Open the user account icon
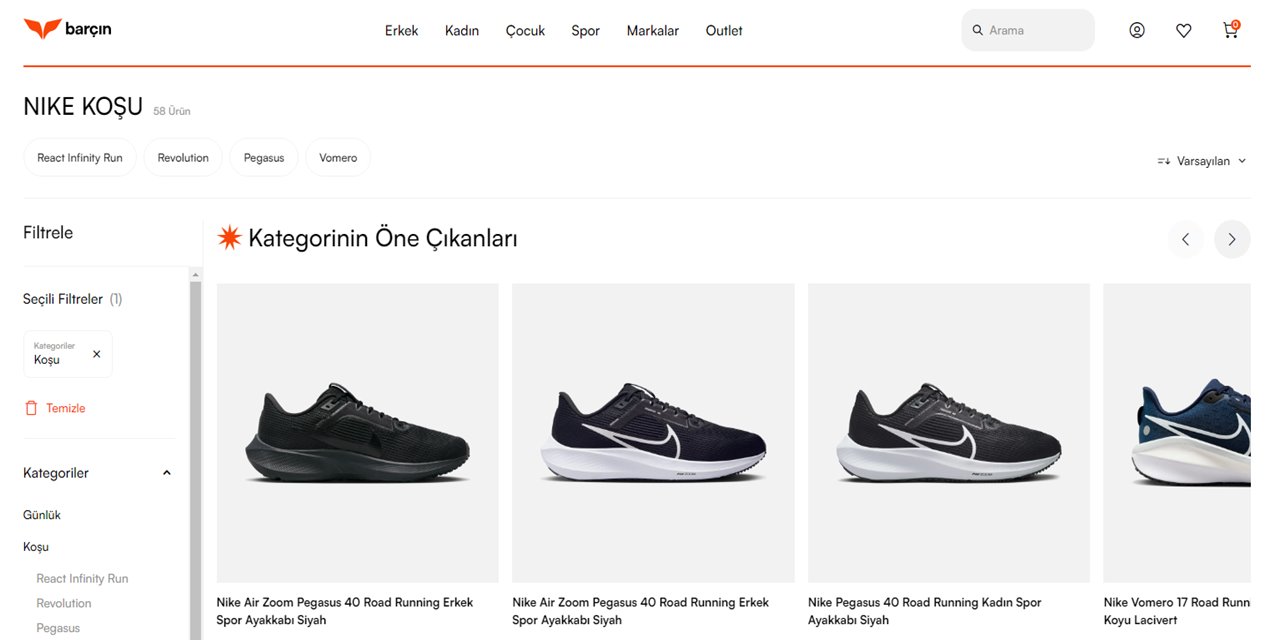 point(1137,30)
